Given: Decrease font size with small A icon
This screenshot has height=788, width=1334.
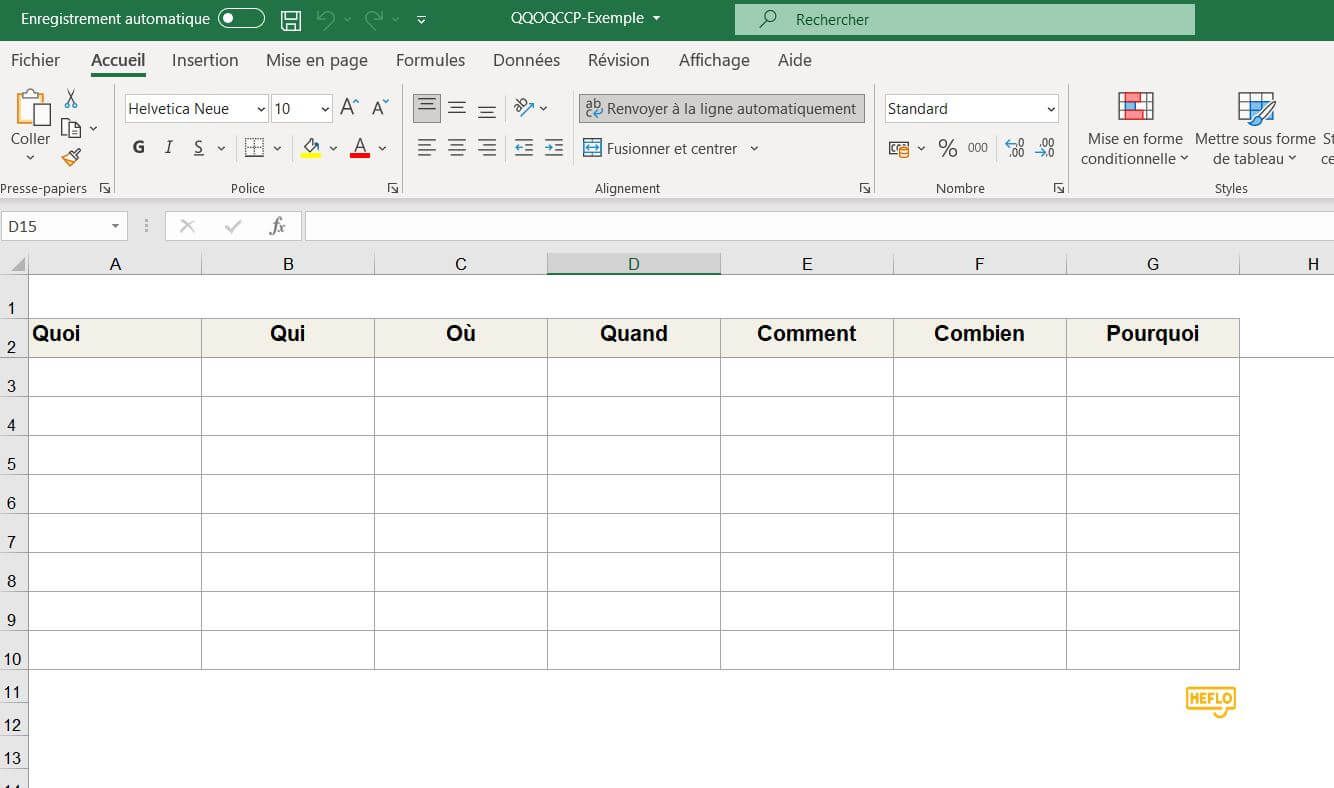Looking at the screenshot, I should point(380,108).
